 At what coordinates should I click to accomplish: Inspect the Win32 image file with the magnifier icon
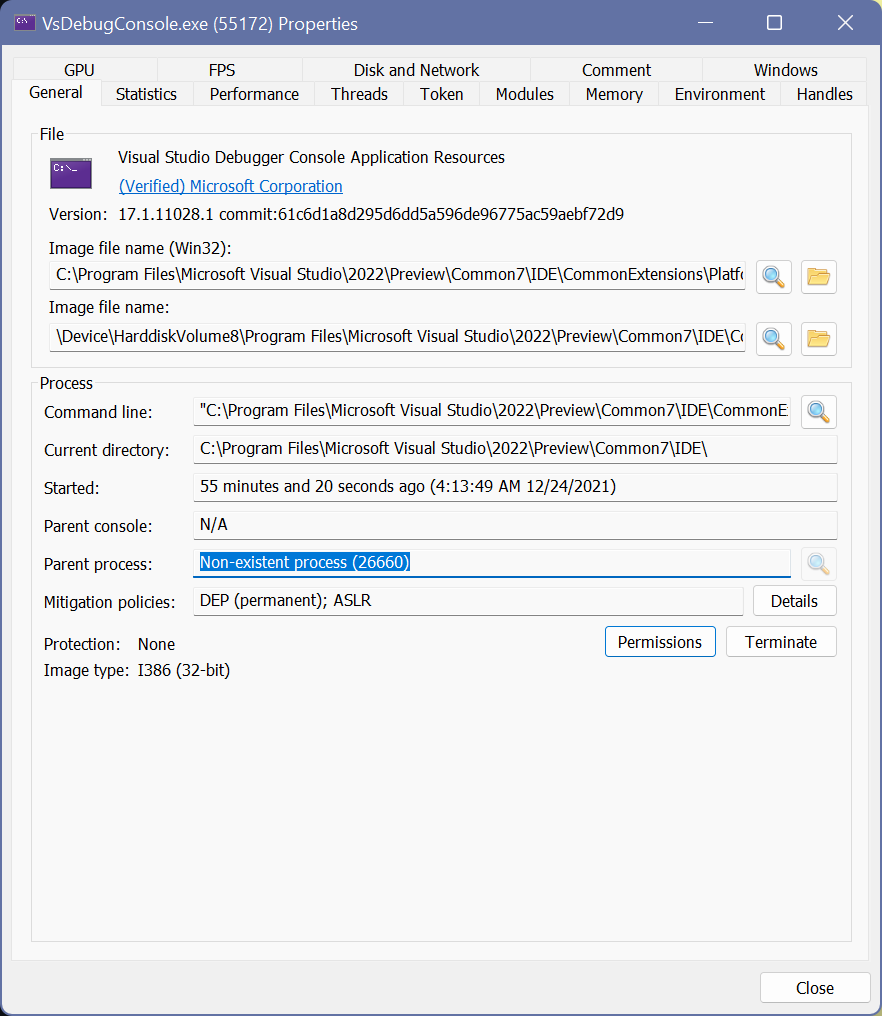(773, 277)
